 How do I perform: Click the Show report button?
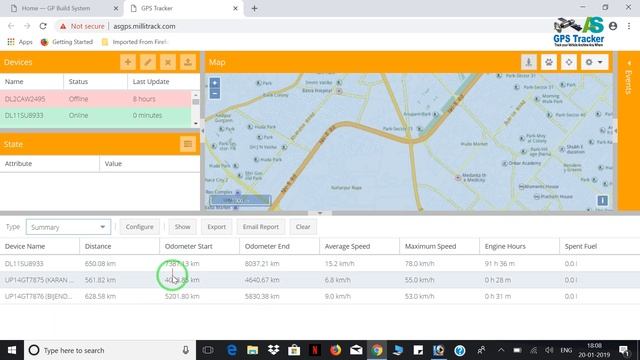[182, 227]
